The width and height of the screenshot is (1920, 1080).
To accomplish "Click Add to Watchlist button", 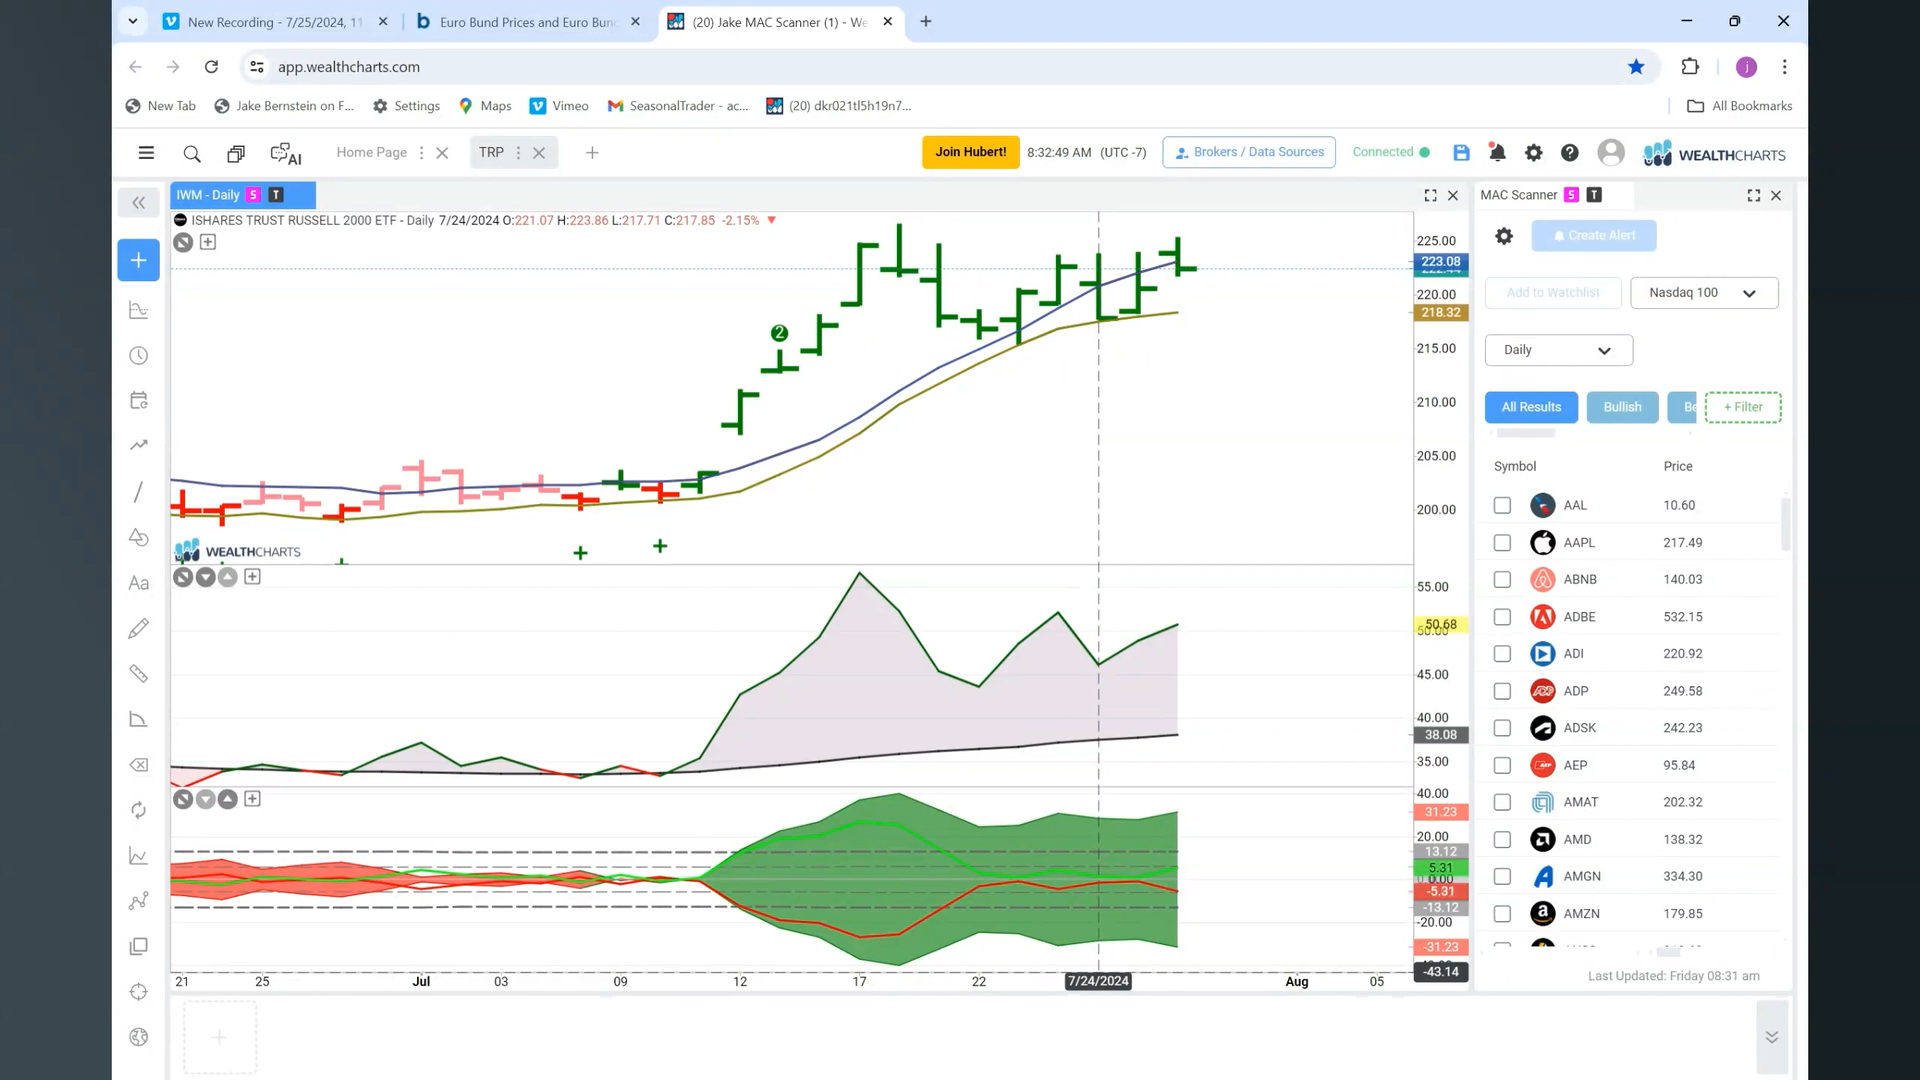I will click(1553, 293).
